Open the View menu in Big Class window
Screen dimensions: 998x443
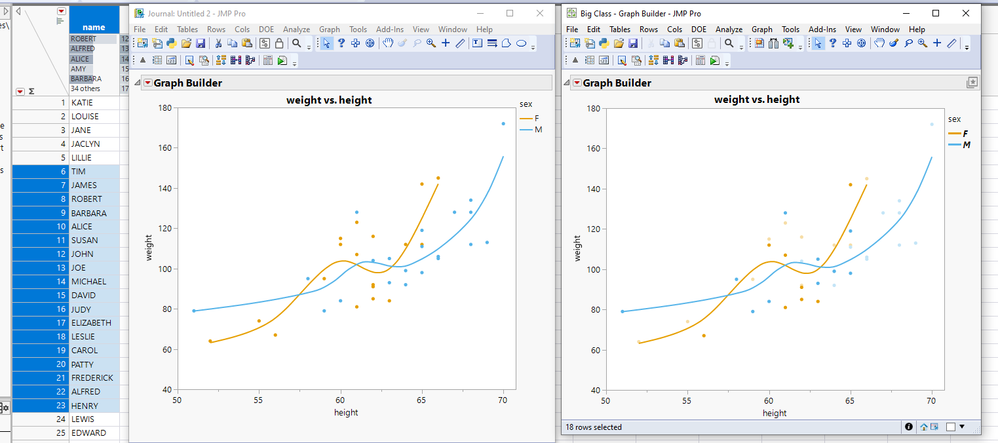(x=853, y=29)
